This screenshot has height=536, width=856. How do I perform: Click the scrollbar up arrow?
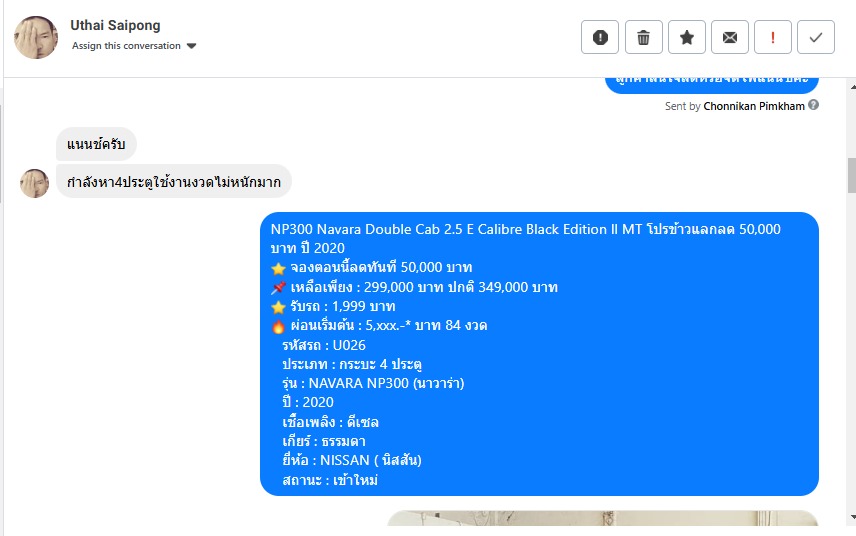tap(852, 86)
